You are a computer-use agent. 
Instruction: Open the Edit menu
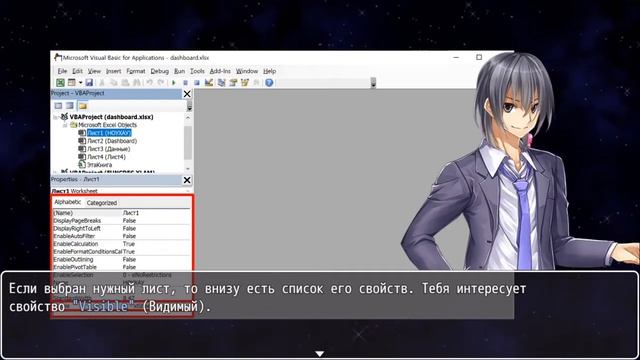(x=77, y=71)
